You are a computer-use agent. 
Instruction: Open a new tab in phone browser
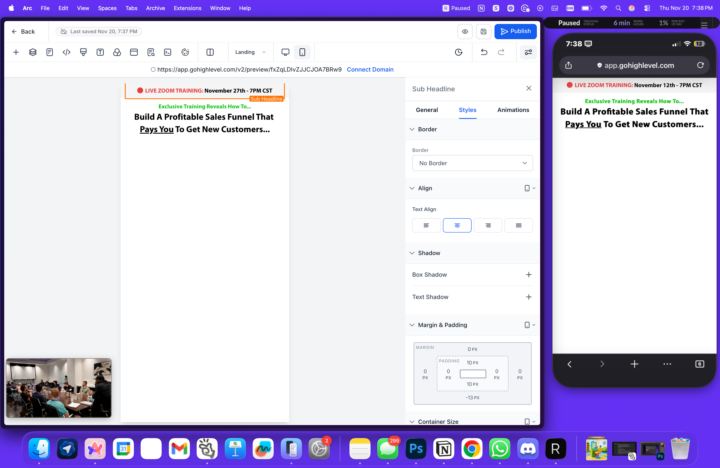tap(635, 364)
